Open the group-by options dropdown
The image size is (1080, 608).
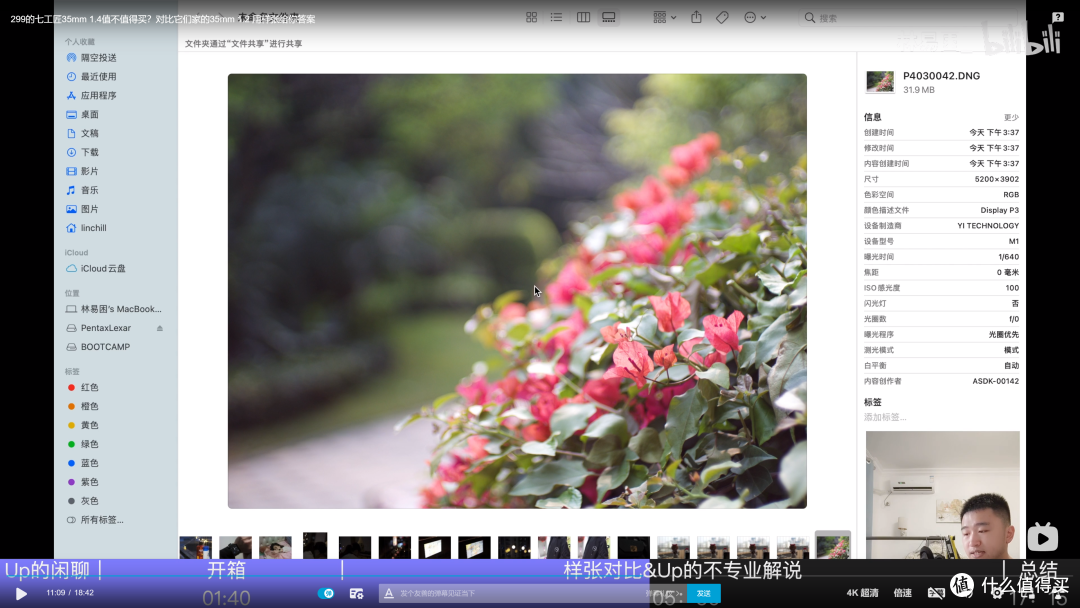[x=665, y=17]
